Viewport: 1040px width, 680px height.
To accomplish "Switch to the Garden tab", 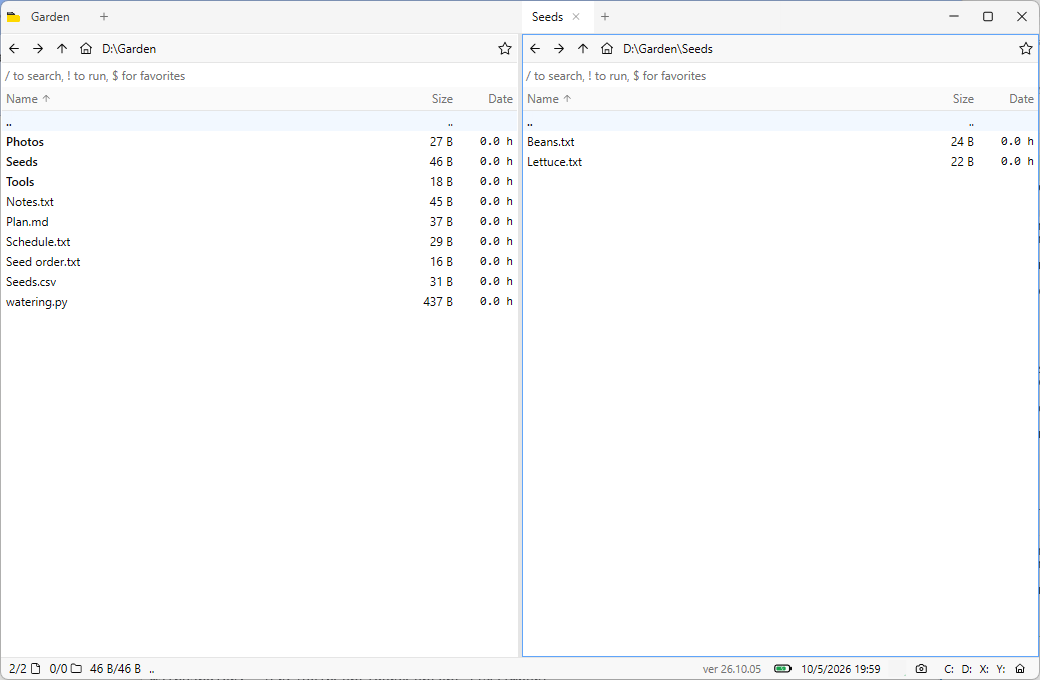I will pyautogui.click(x=50, y=17).
